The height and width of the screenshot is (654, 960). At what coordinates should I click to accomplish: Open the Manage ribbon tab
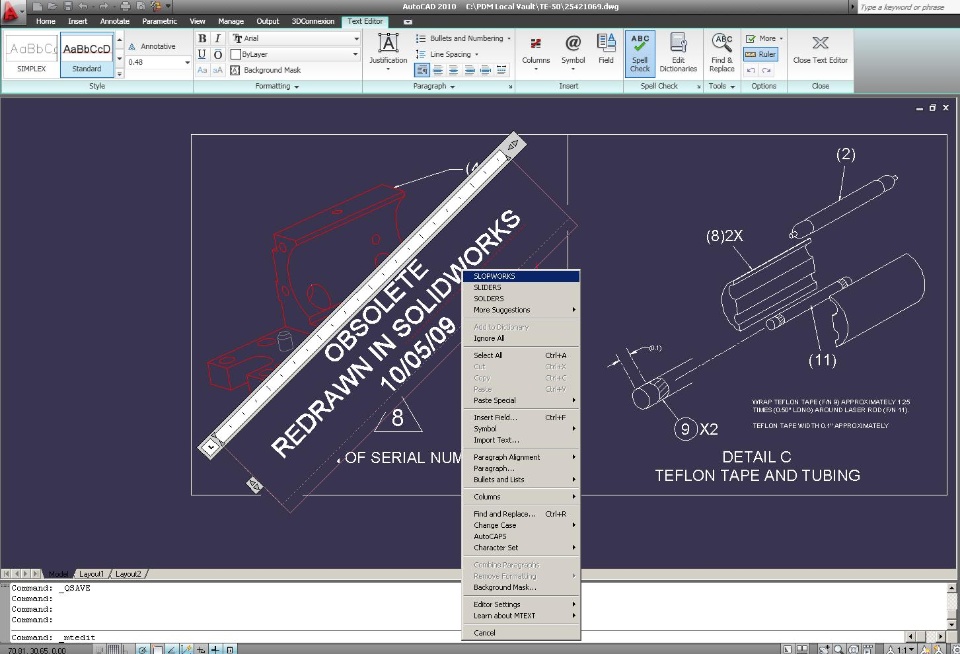(x=231, y=21)
